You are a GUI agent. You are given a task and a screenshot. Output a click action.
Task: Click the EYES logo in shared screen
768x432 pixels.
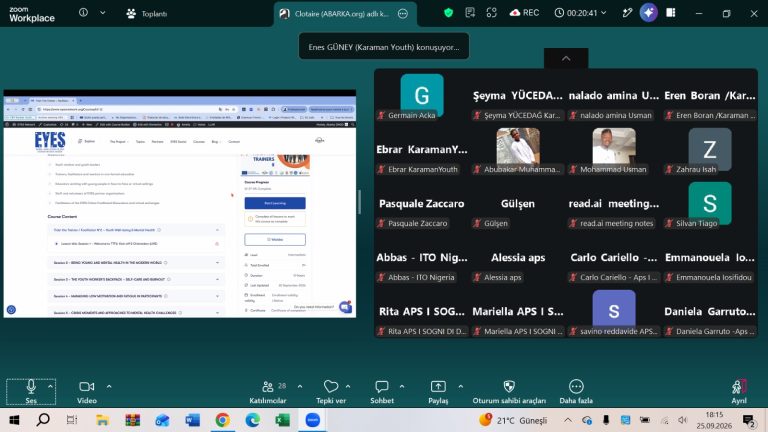pos(49,142)
